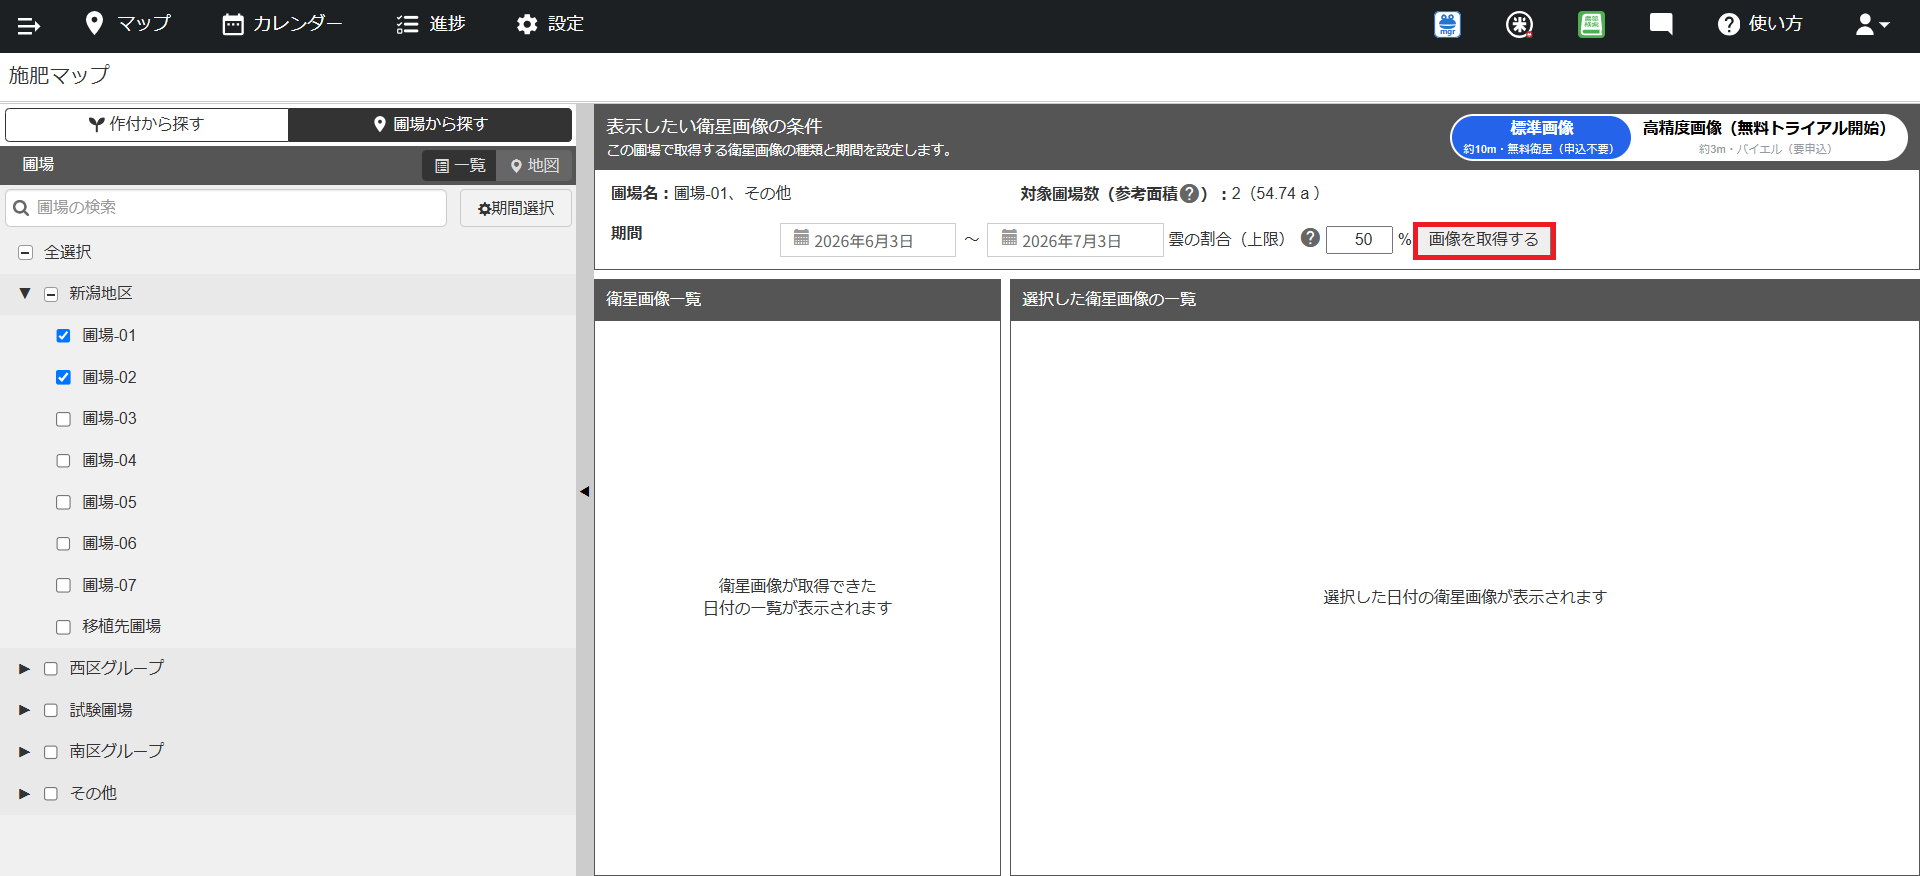Check the その他 group checkbox
The height and width of the screenshot is (876, 1920).
(x=51, y=794)
